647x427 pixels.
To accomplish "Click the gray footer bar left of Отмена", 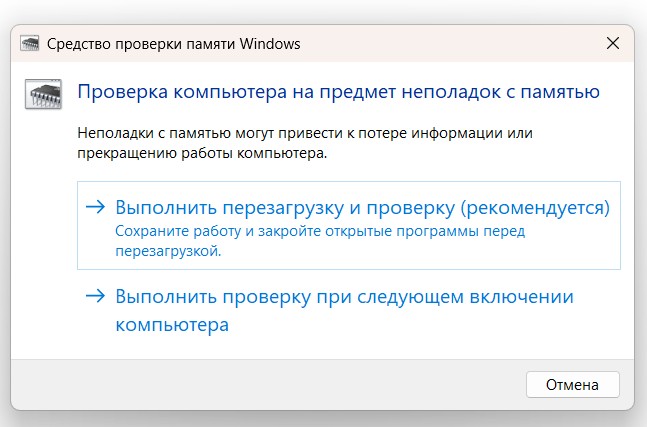I will point(268,385).
